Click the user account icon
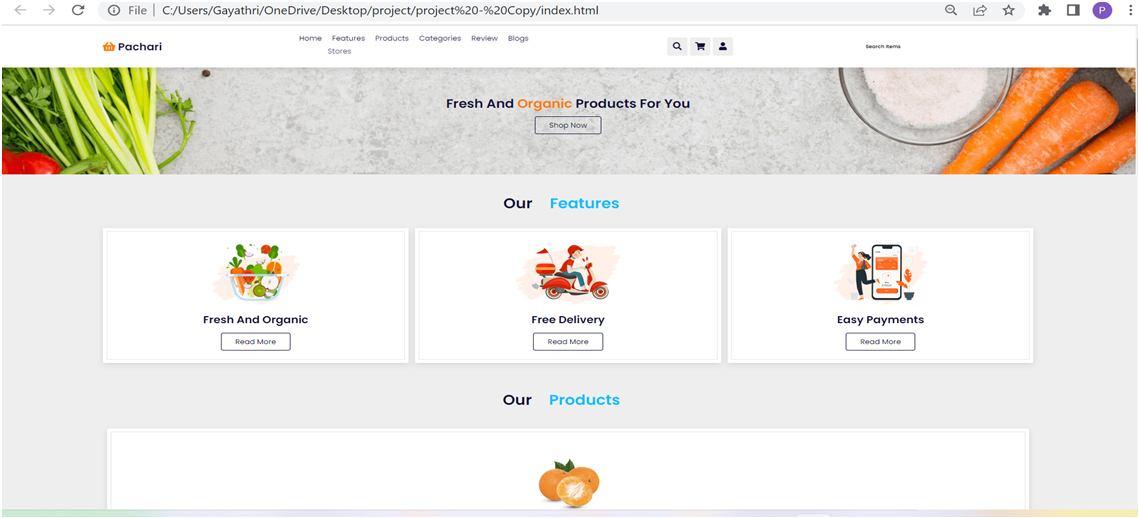This screenshot has width=1139, height=518. pos(723,46)
